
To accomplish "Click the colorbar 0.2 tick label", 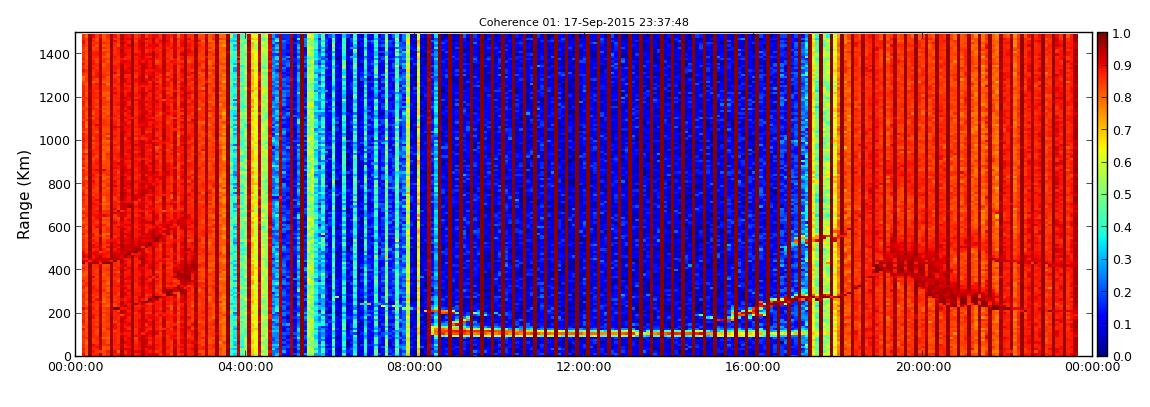I will pyautogui.click(x=1122, y=292).
